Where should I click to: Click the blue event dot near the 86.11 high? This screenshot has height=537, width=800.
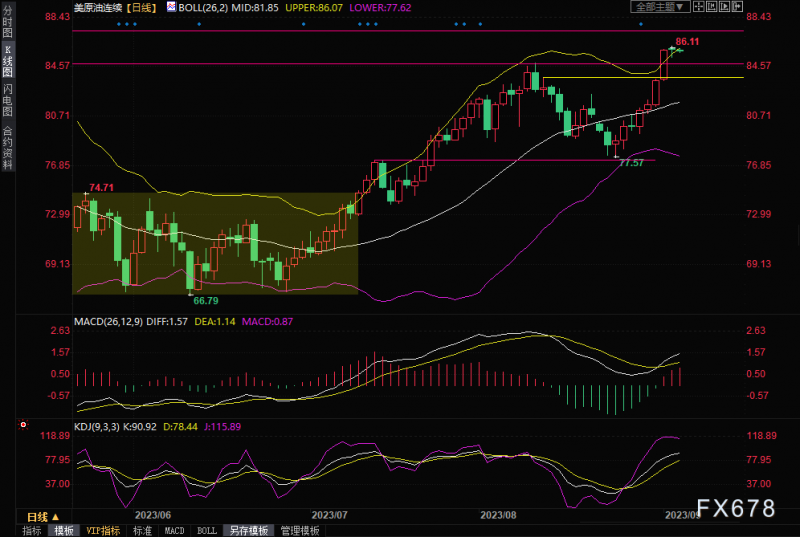click(x=641, y=24)
